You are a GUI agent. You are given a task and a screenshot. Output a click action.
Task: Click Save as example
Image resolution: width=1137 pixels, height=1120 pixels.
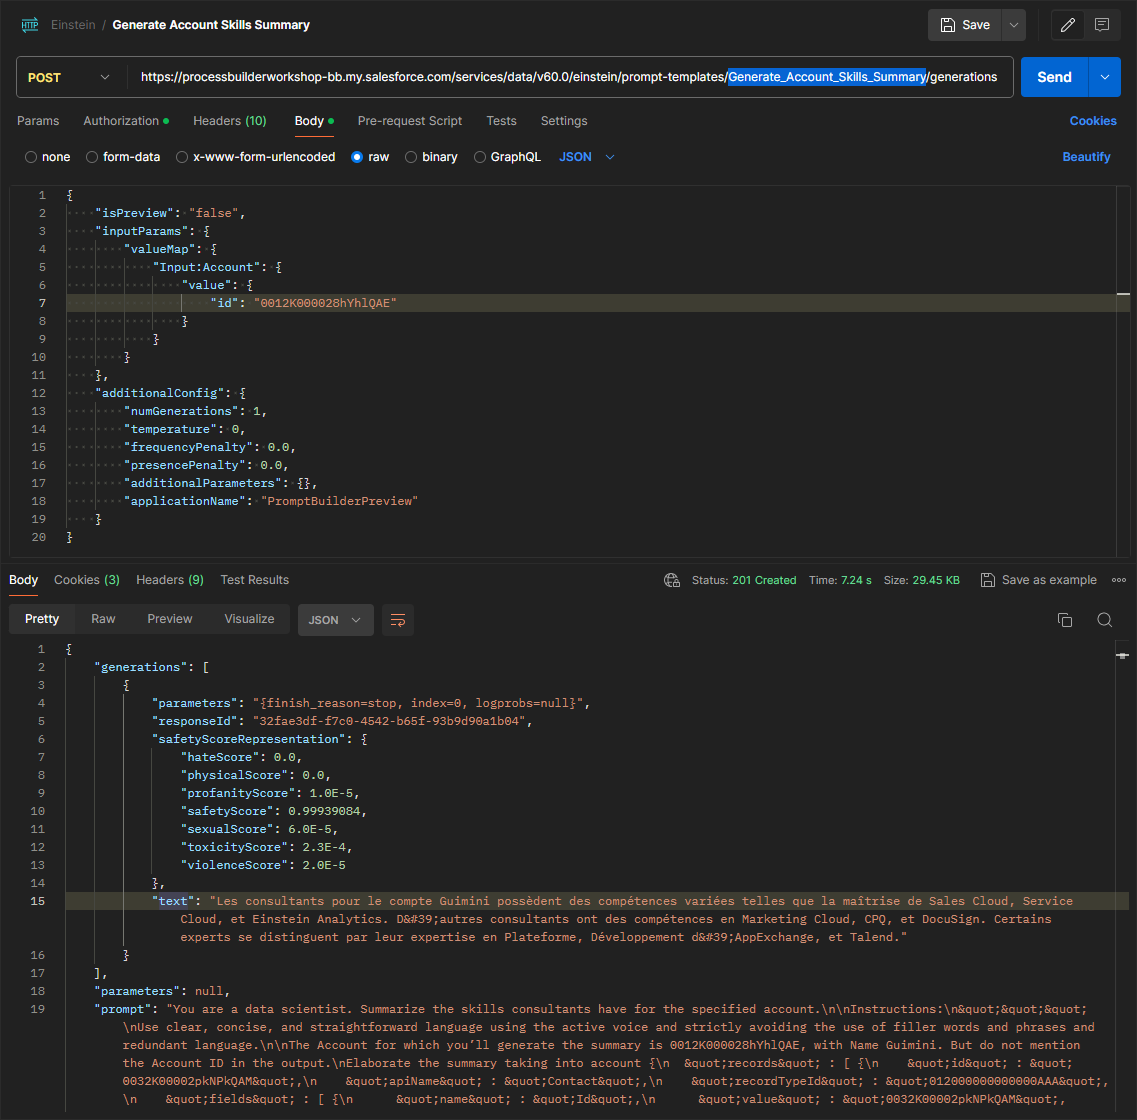[1039, 580]
